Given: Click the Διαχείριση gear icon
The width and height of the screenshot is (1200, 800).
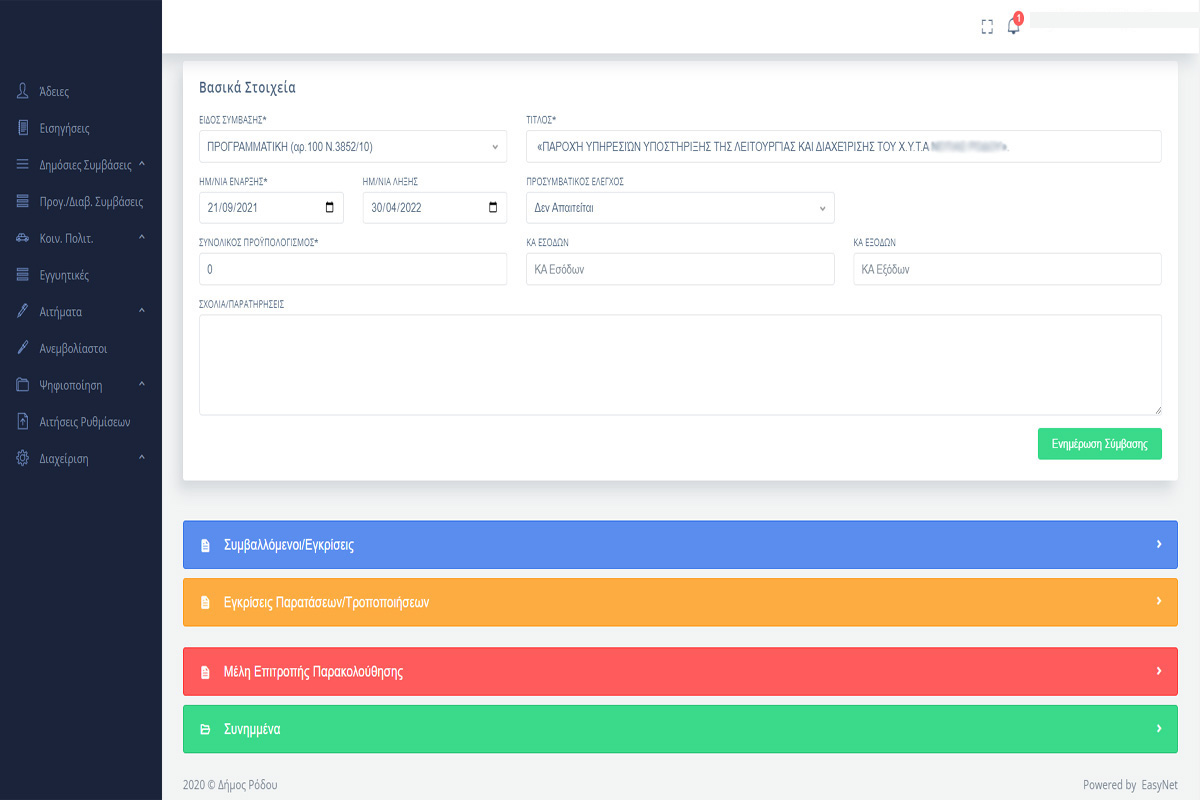Looking at the screenshot, I should click(x=23, y=458).
